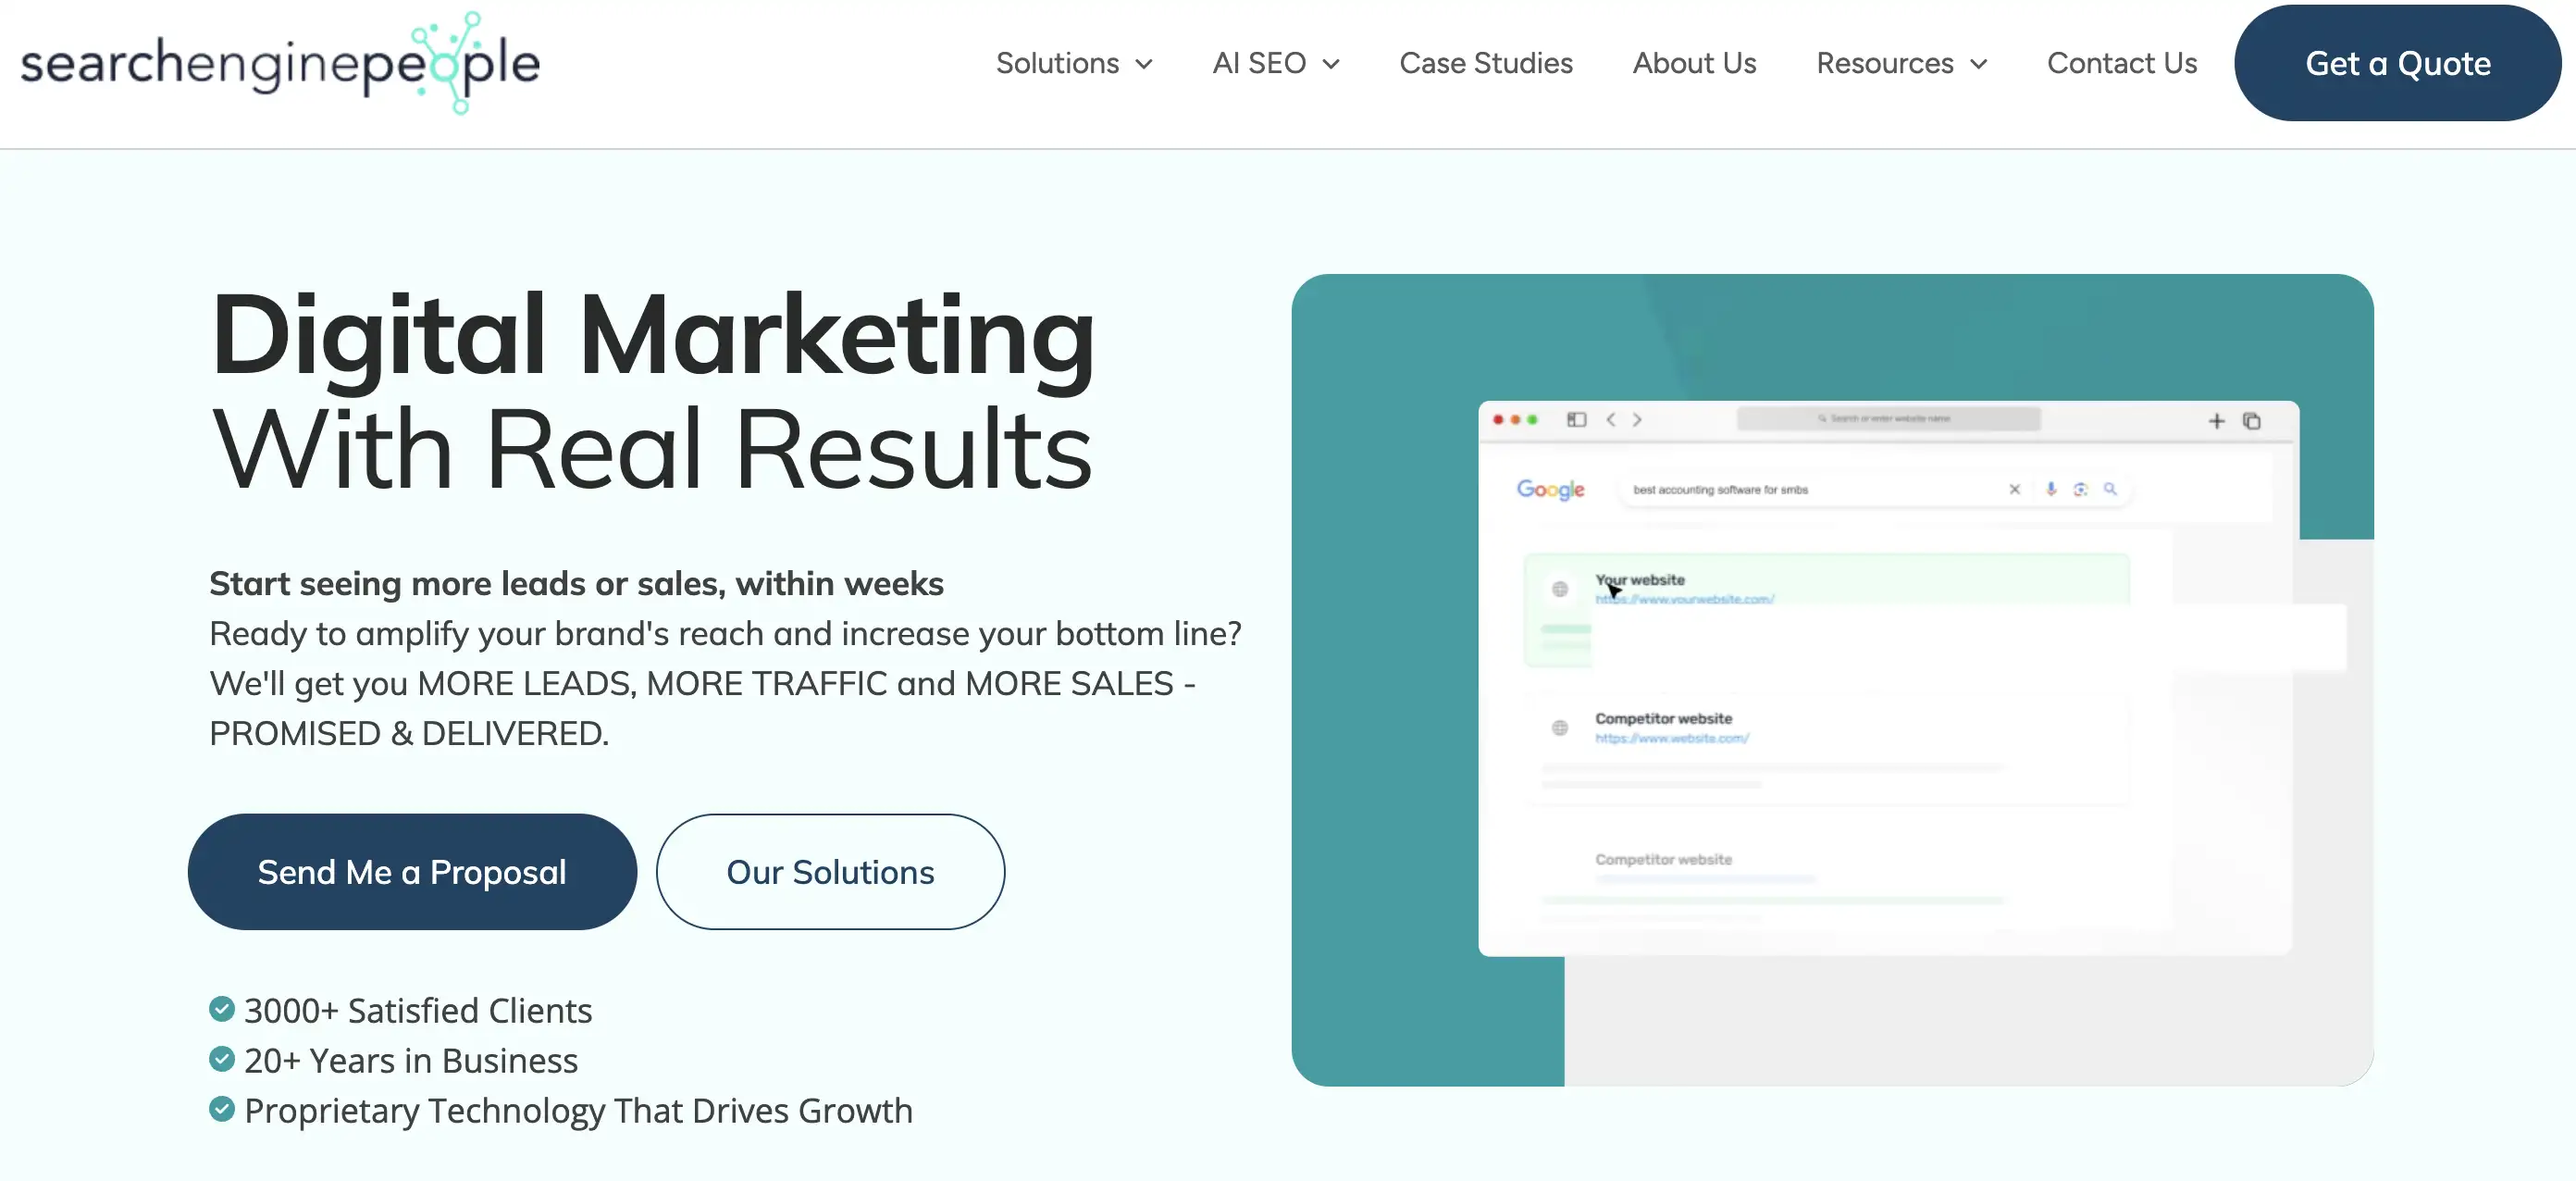Click the magnifier search icon in mock Google bar
The height and width of the screenshot is (1181, 2576).
click(2110, 489)
